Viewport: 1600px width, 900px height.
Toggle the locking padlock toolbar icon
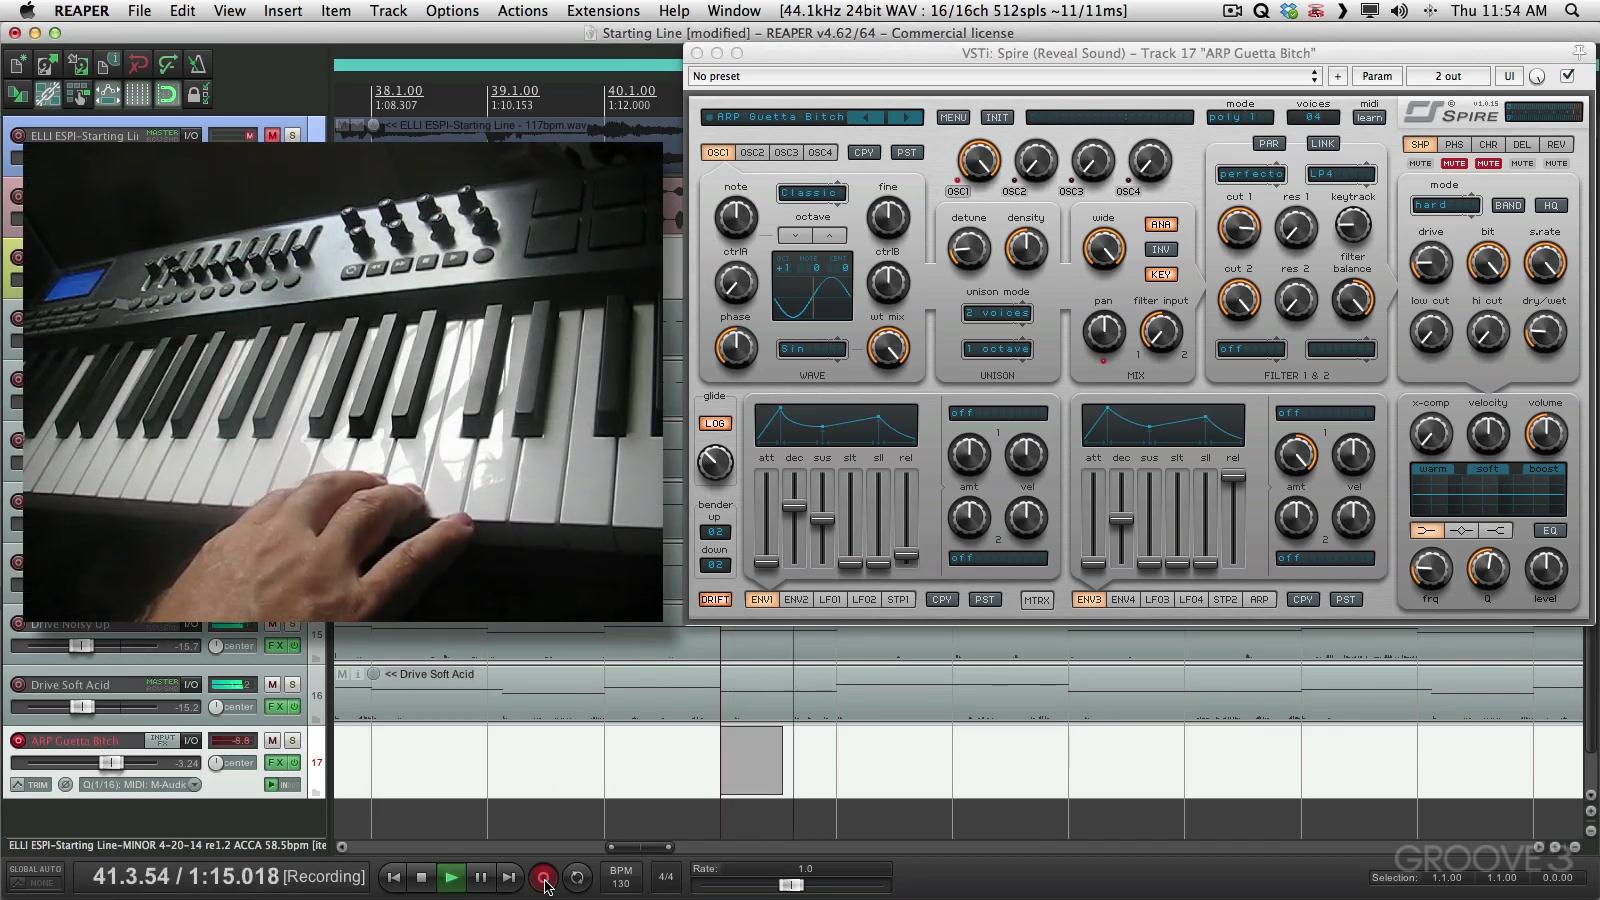click(198, 95)
